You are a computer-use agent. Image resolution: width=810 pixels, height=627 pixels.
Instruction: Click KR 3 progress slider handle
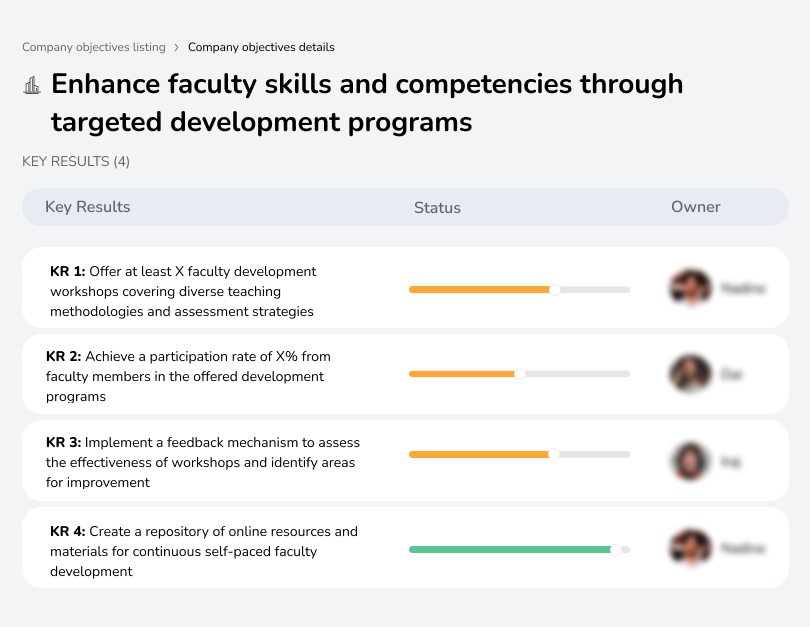tap(554, 454)
